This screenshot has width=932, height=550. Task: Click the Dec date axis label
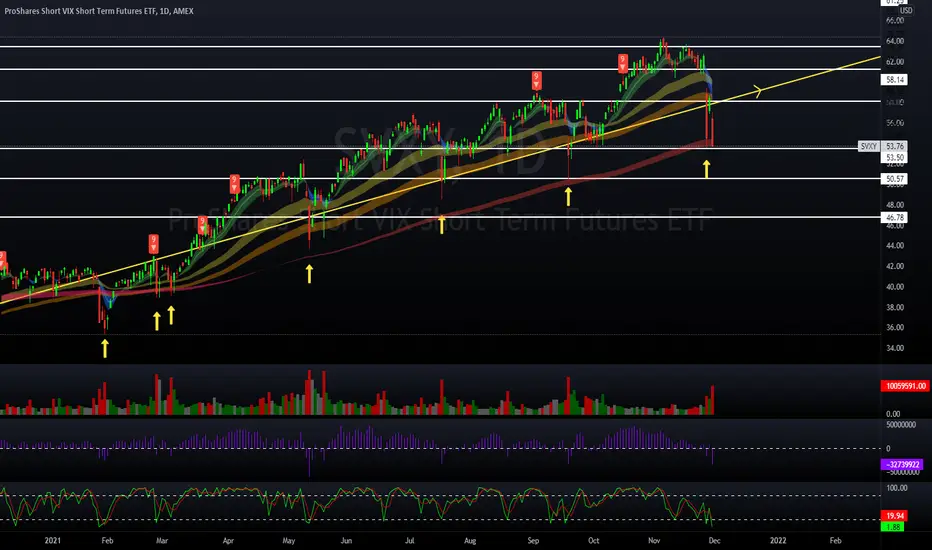click(714, 540)
